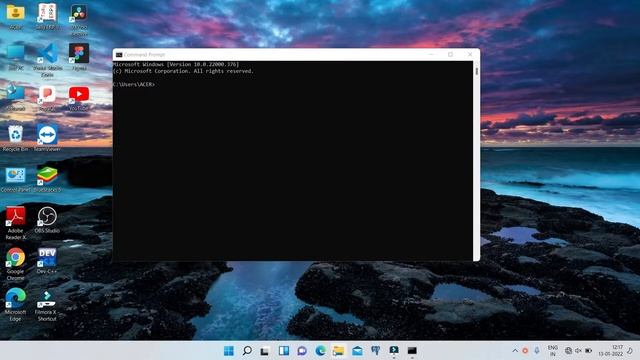Click the battery tray icon
640x360 pixels.
point(589,351)
